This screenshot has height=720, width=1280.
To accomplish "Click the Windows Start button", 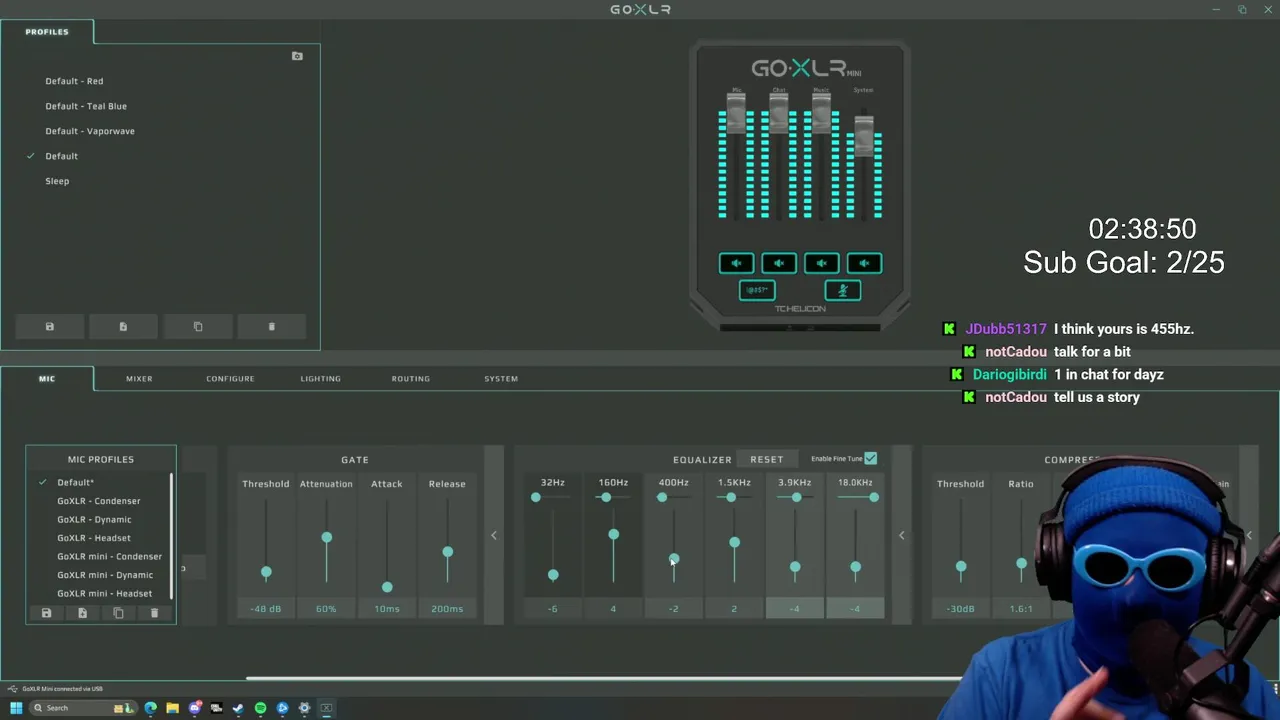I will [16, 708].
